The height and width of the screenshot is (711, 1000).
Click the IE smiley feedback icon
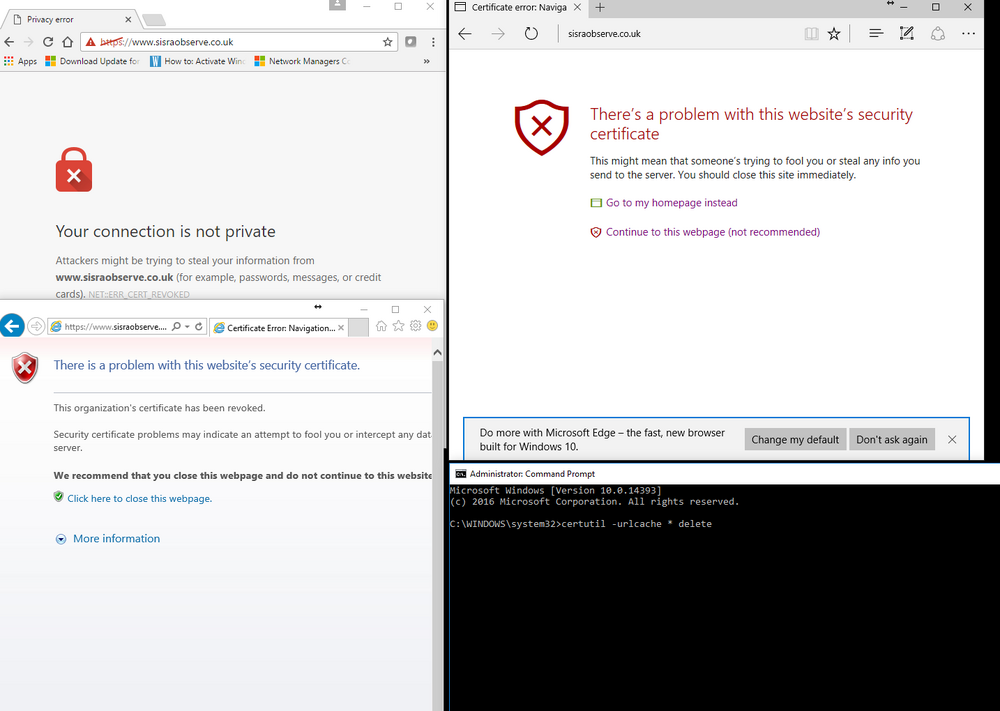[432, 326]
